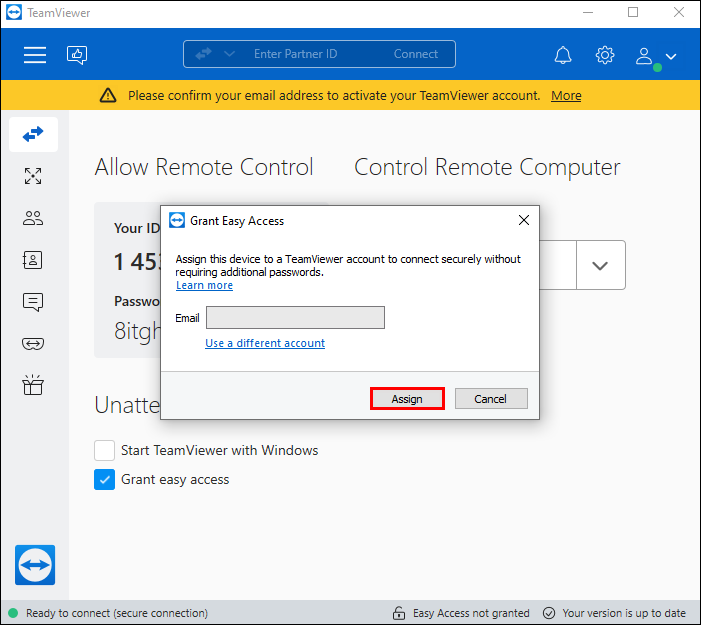Open the Chat sidebar icon
Image resolution: width=701 pixels, height=625 pixels.
33,302
